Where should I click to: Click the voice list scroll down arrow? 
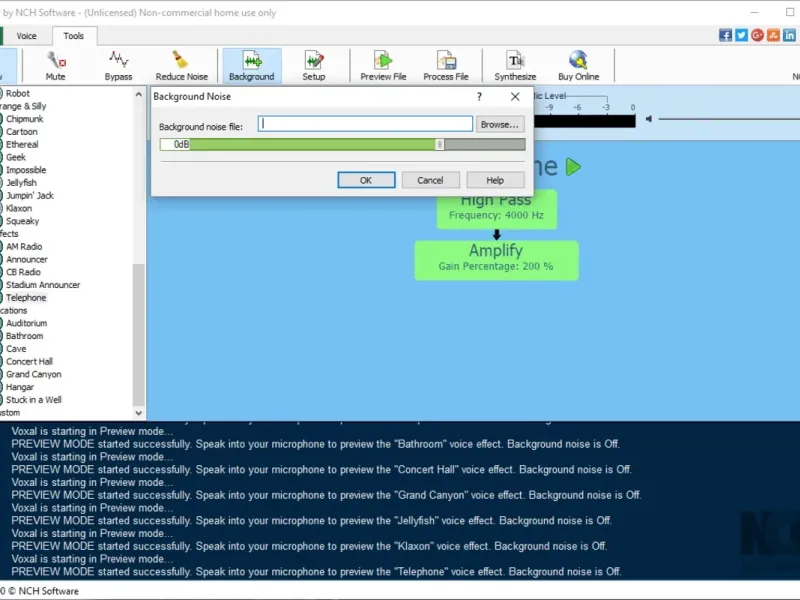pos(138,413)
